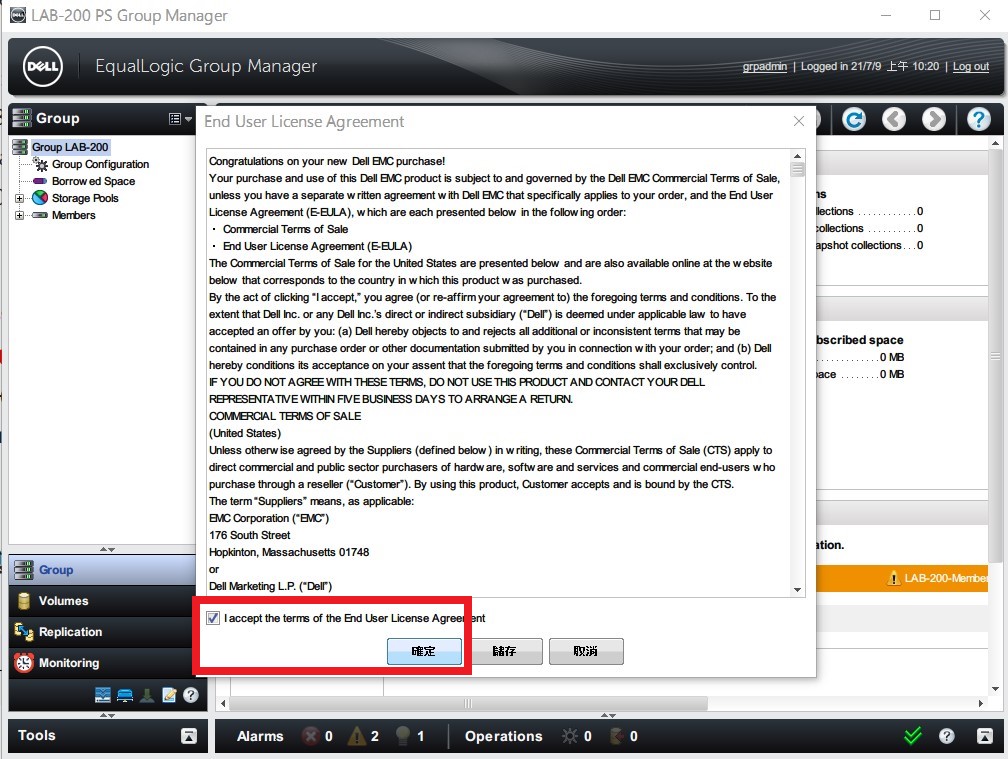This screenshot has height=759, width=1008.
Task: Select Group Configuration tree item
Action: click(x=100, y=165)
